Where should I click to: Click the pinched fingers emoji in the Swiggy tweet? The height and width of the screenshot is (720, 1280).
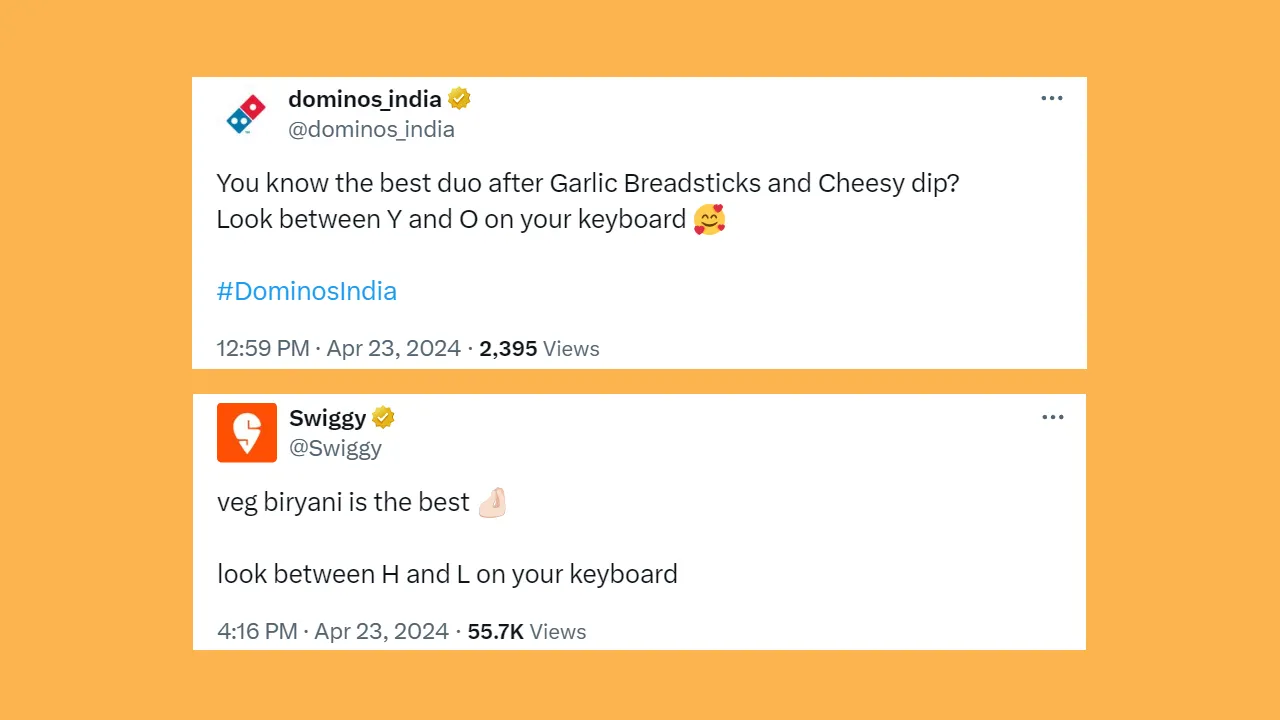tap(492, 502)
